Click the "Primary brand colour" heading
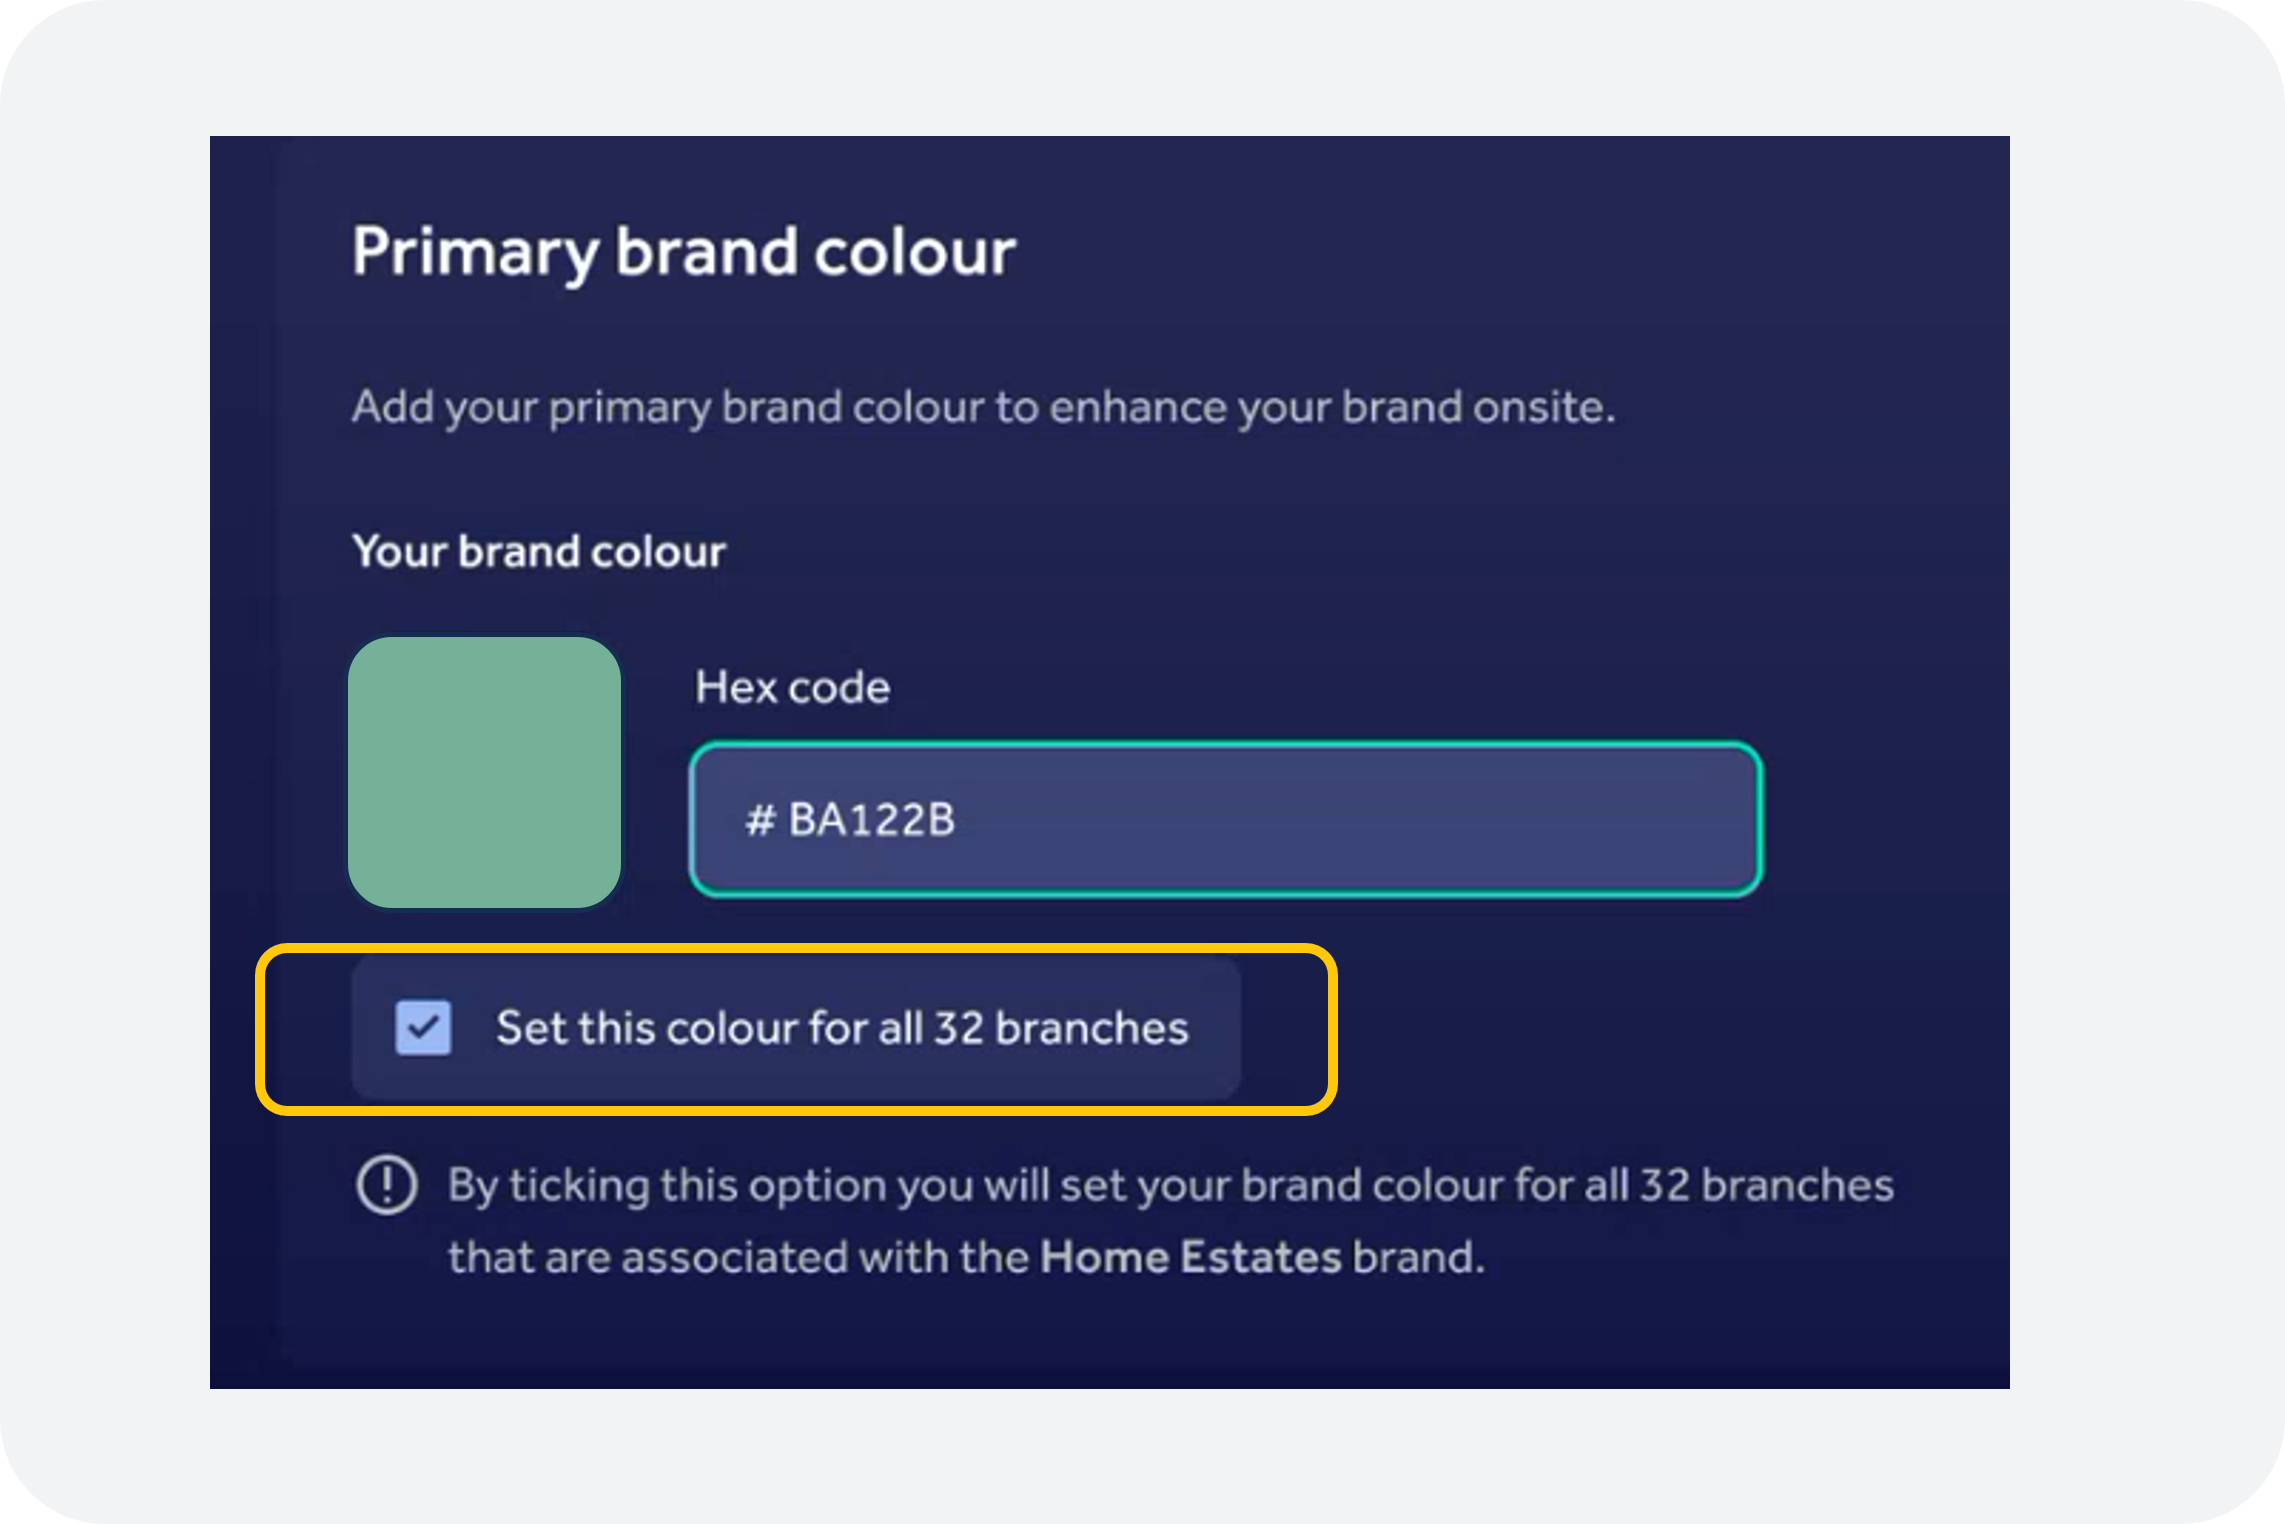 point(683,252)
